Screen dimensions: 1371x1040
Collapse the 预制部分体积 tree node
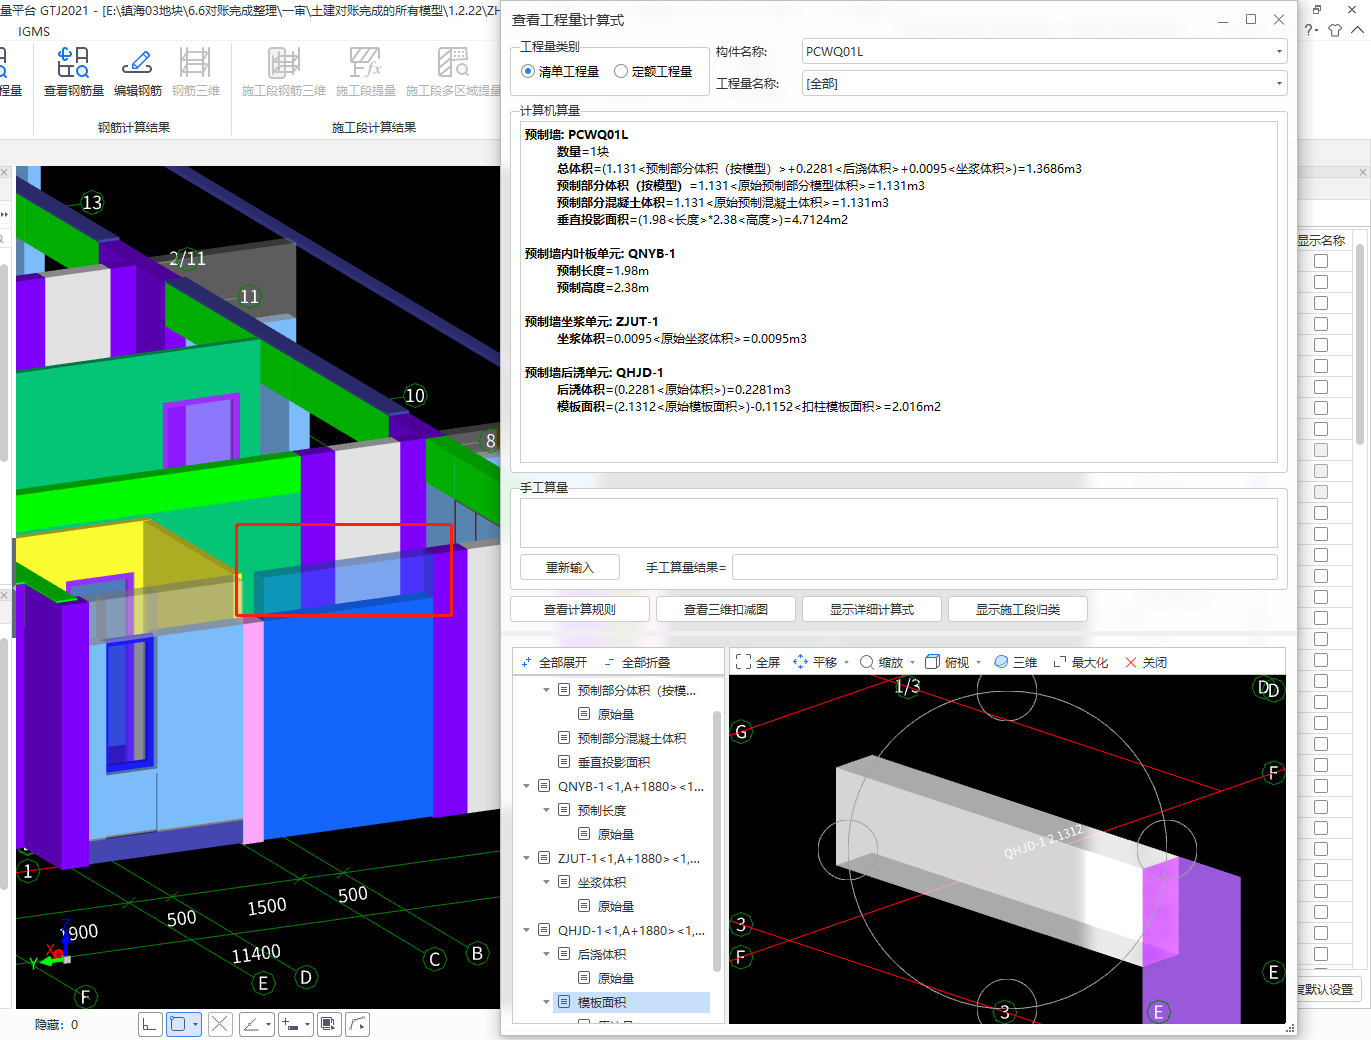pos(546,690)
